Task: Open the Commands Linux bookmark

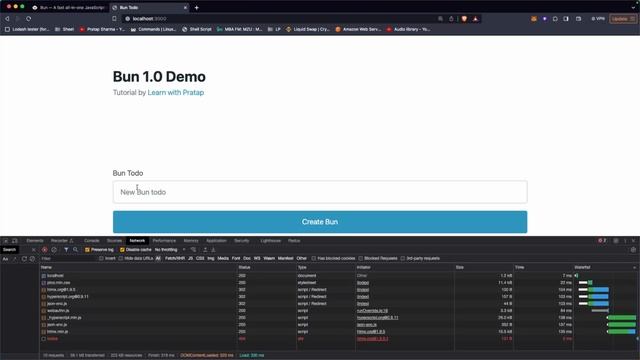Action: tap(153, 29)
